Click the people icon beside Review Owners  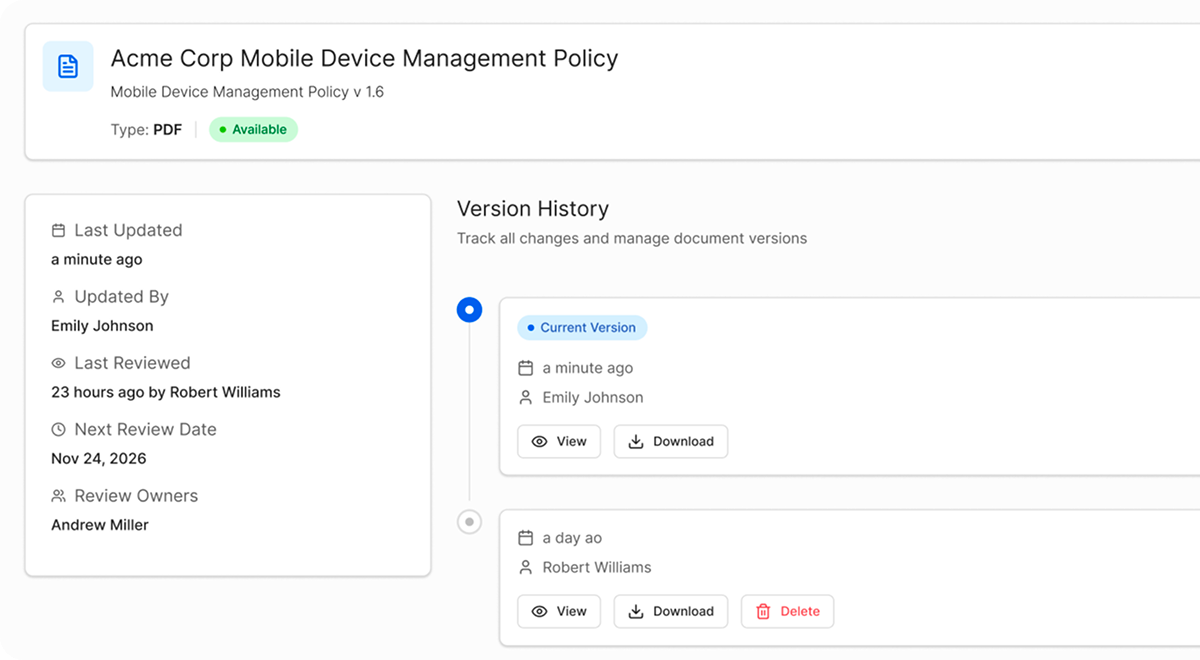coord(58,496)
